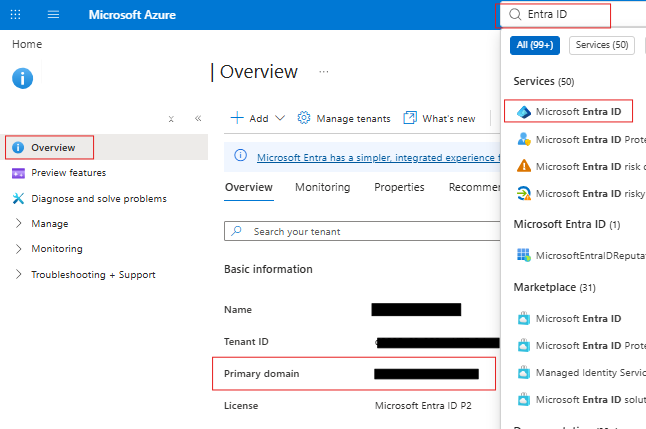Open Diagnose and solve problems

[x=99, y=199]
